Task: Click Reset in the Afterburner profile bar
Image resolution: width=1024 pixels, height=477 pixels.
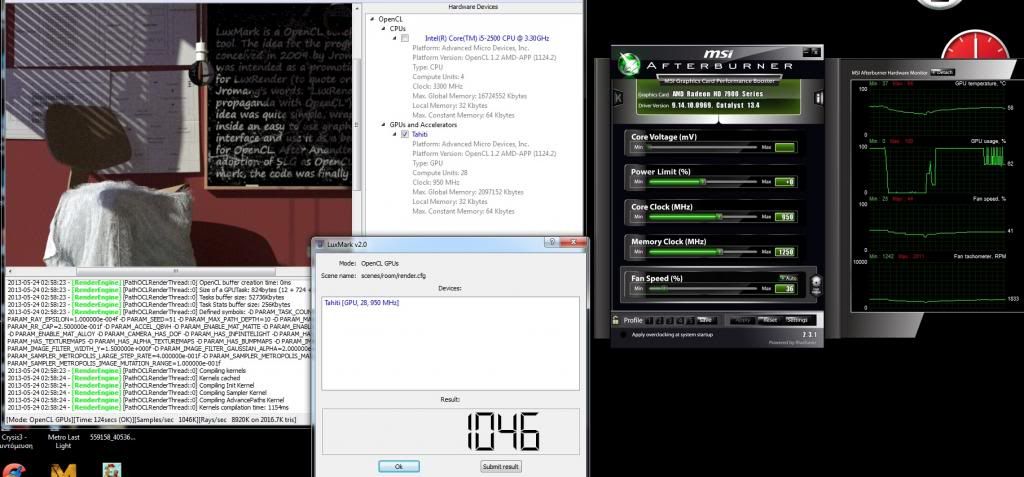Action: (768, 320)
